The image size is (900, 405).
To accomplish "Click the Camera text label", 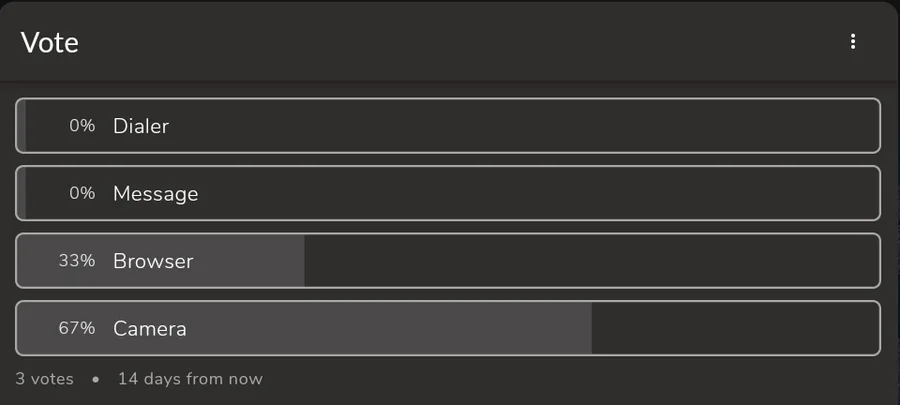I will [150, 328].
